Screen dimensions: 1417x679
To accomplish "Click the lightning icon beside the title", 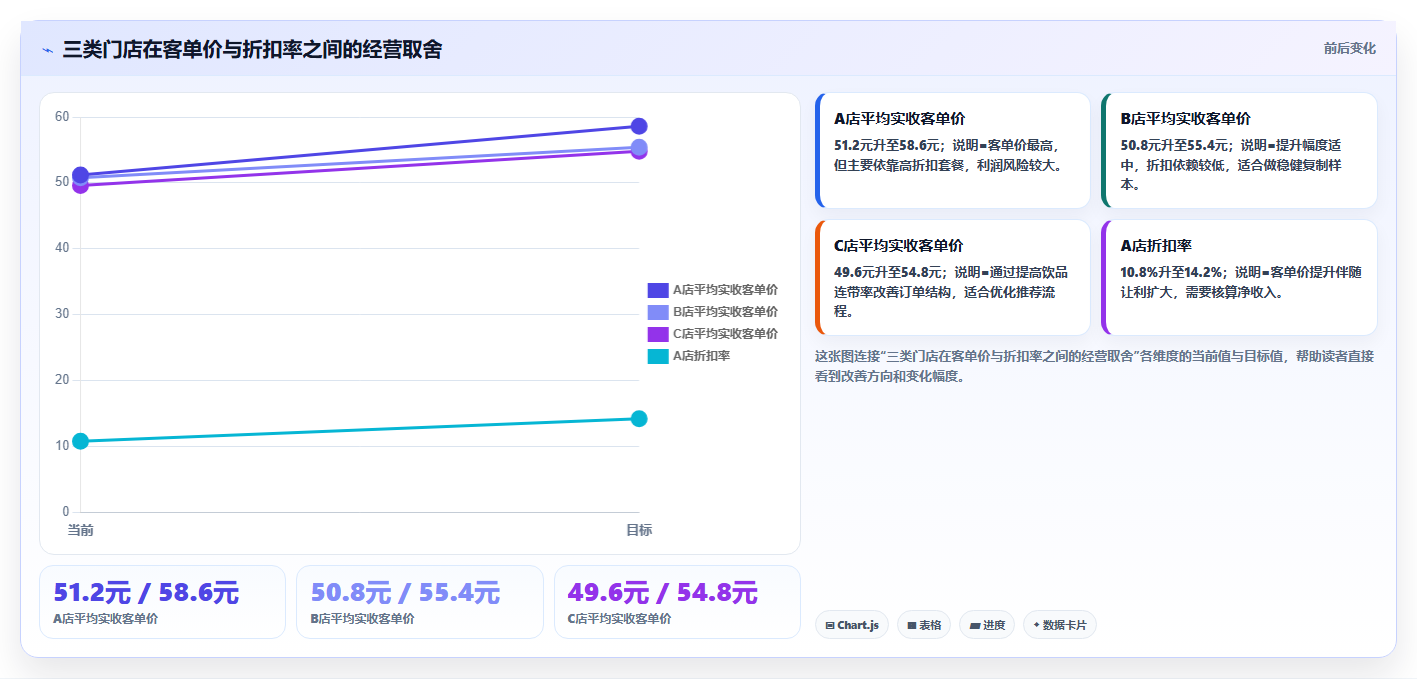I will click(47, 49).
